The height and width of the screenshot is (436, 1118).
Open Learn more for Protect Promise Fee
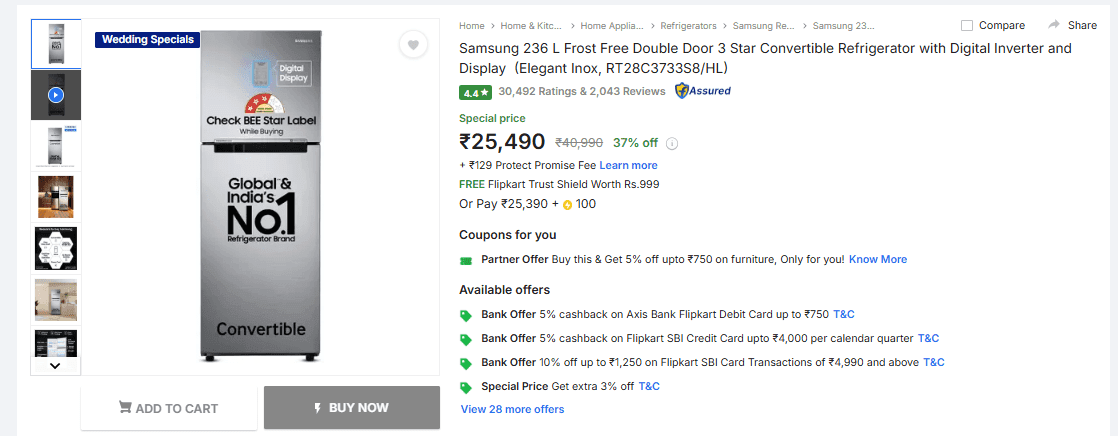[628, 165]
